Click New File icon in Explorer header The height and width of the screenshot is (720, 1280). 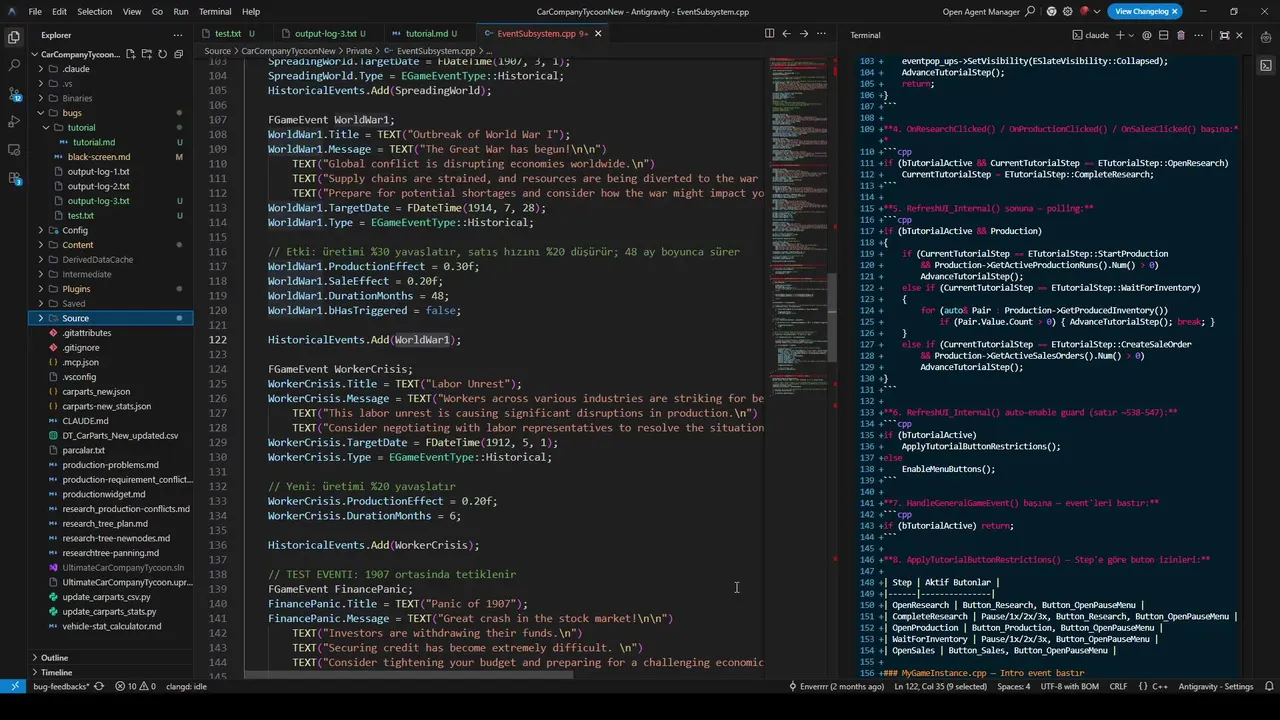click(x=133, y=54)
